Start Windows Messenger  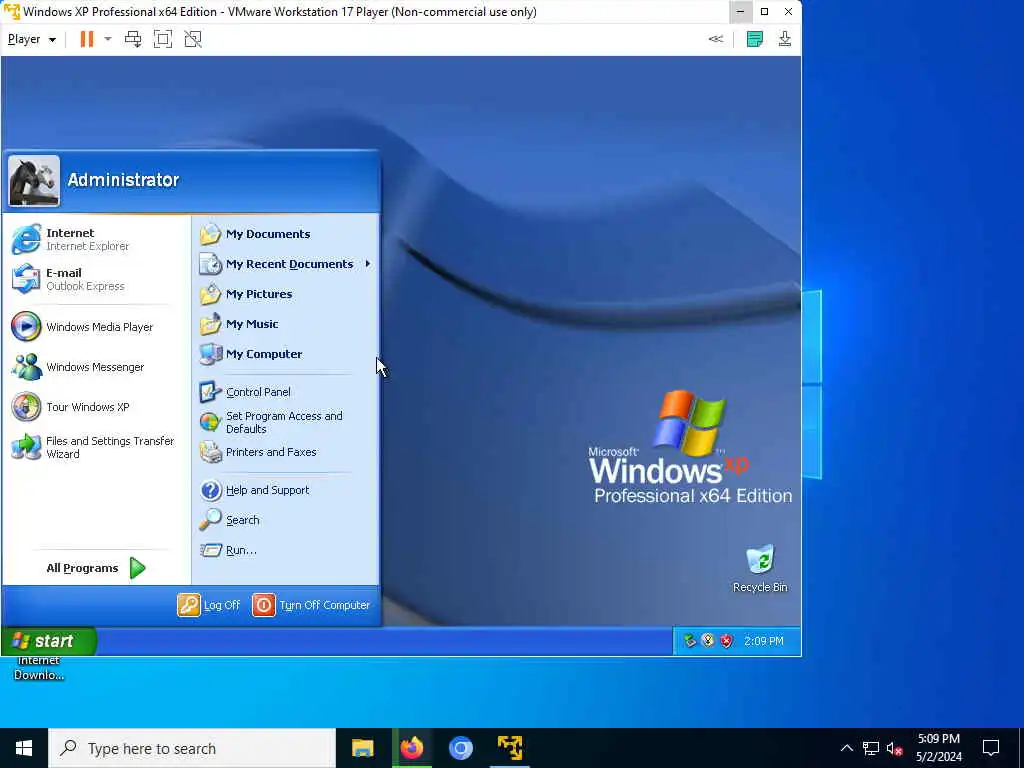(x=96, y=367)
